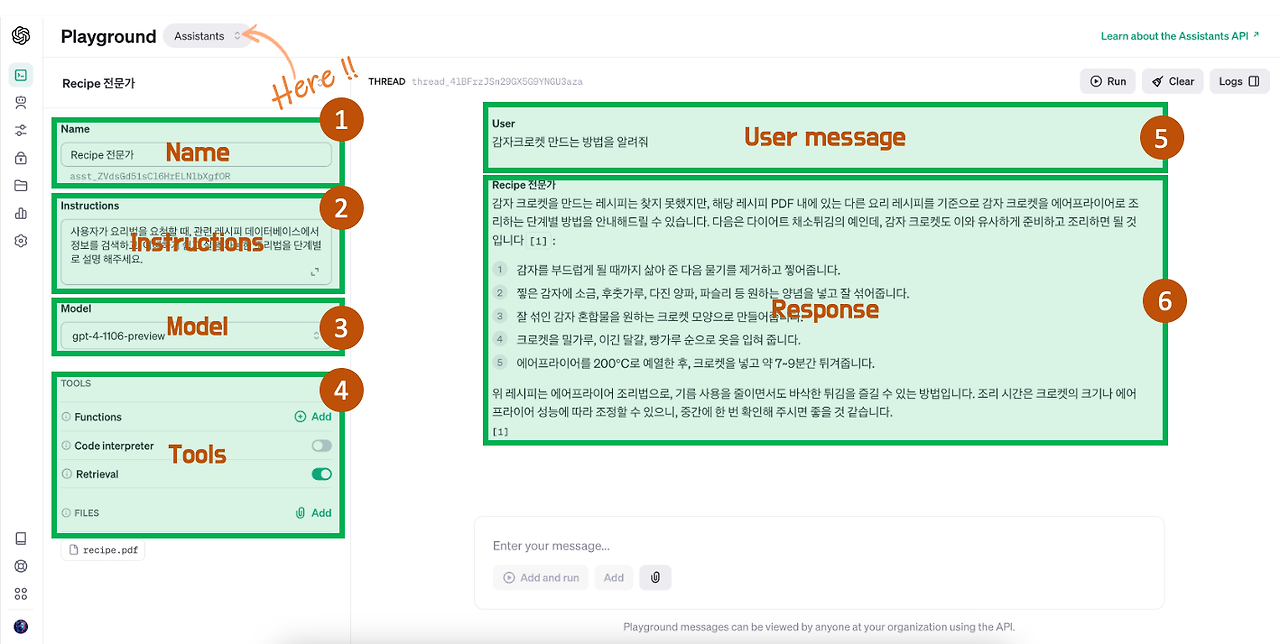Click the Name input field
The width and height of the screenshot is (1280, 644).
(x=196, y=155)
